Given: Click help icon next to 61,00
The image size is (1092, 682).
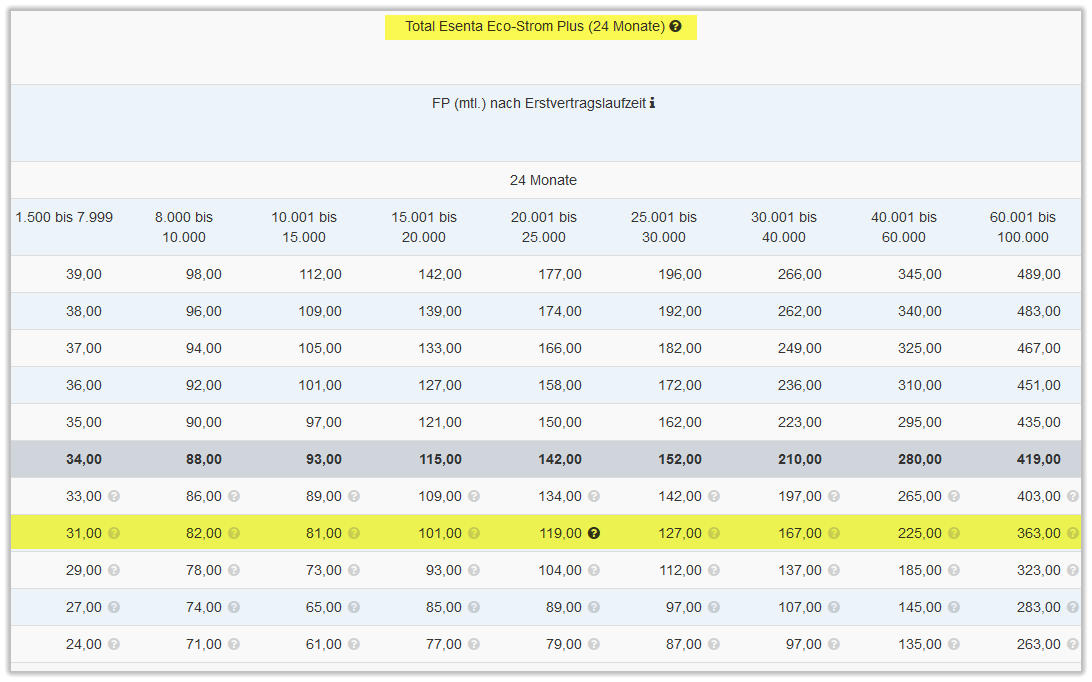Looking at the screenshot, I should point(354,645).
